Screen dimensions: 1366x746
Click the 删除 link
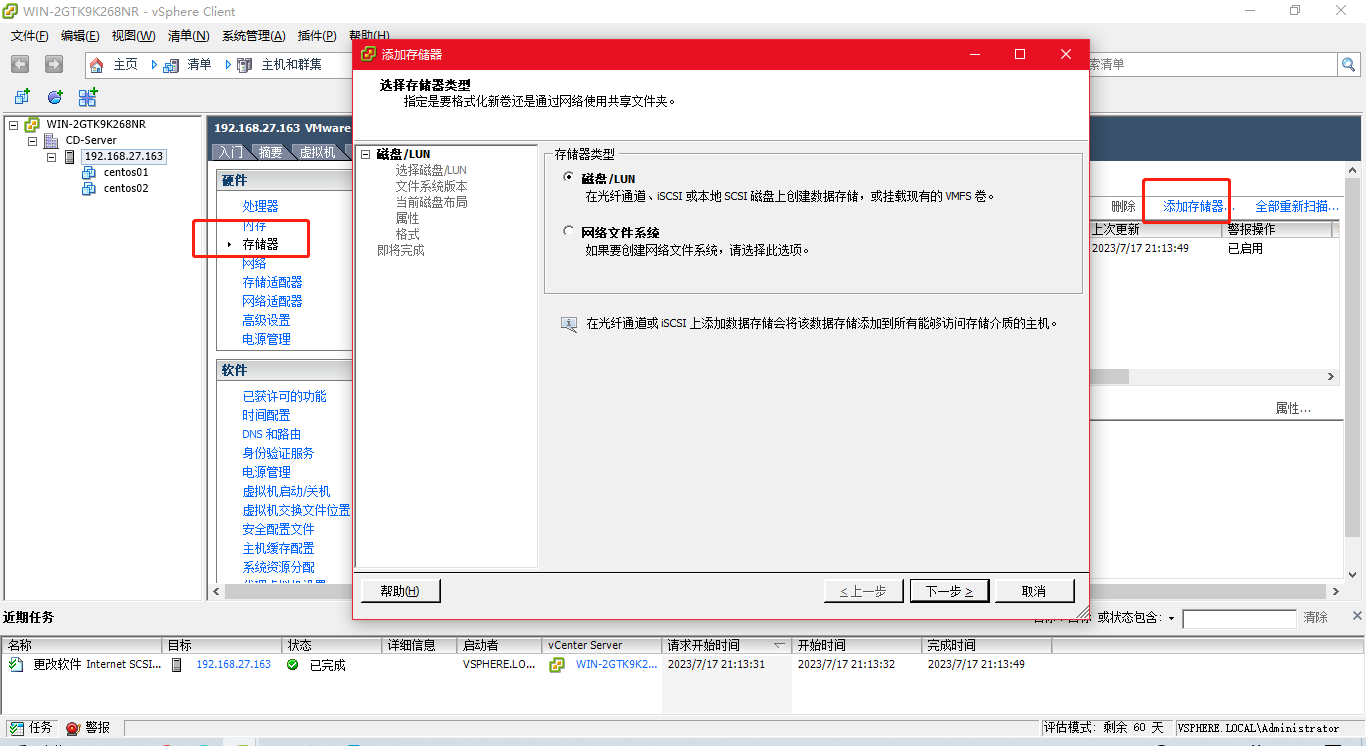(1123, 206)
